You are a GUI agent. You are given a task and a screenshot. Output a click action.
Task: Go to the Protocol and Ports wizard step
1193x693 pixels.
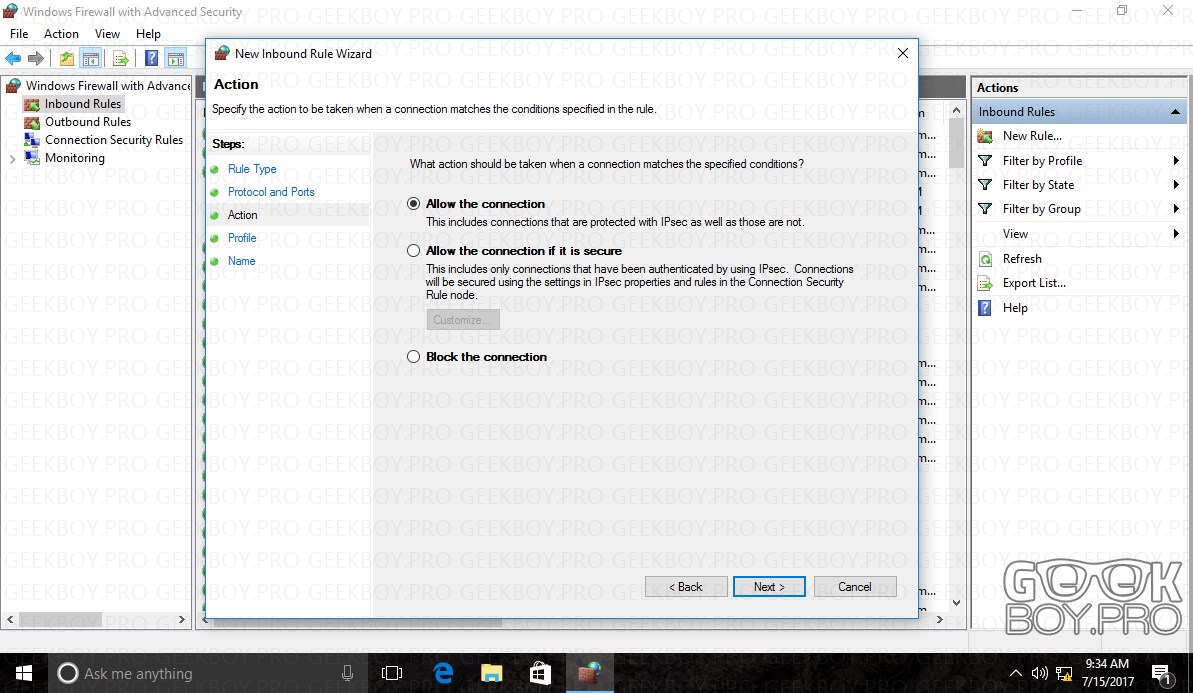[x=271, y=192]
